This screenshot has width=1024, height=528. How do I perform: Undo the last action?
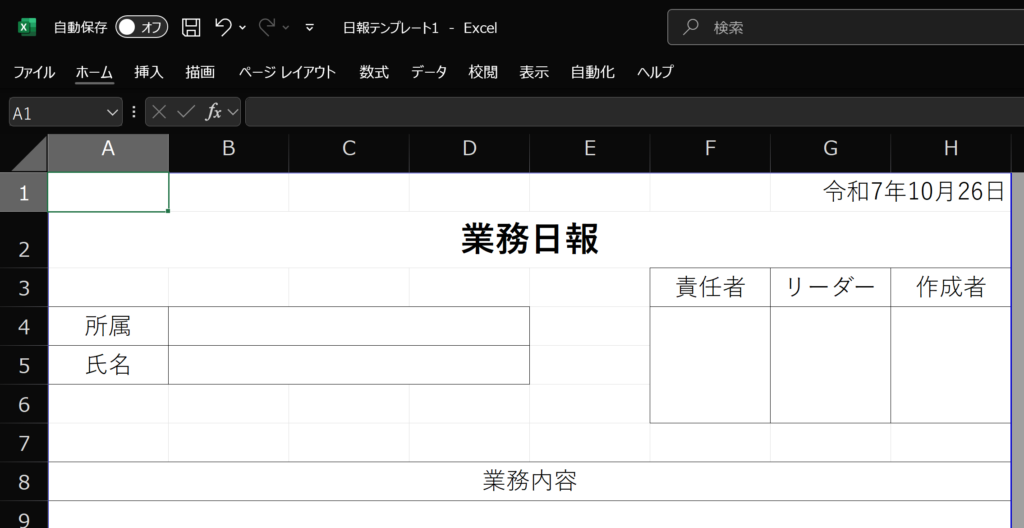tap(224, 28)
